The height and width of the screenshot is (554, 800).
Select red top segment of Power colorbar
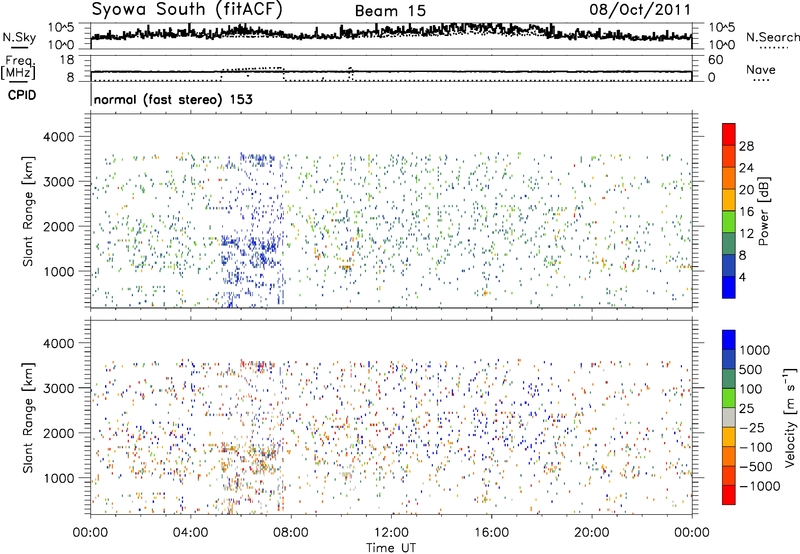[729, 134]
